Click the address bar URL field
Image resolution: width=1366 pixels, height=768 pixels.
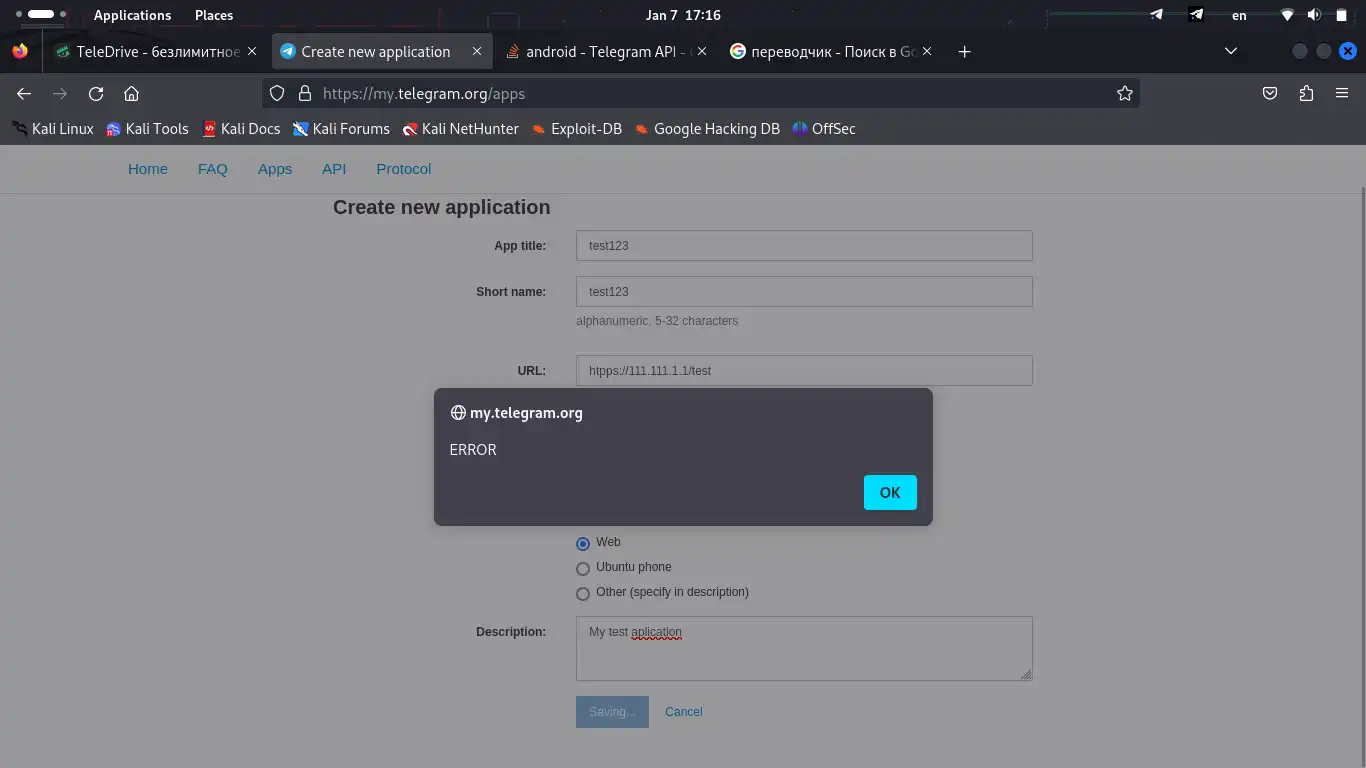click(x=700, y=93)
